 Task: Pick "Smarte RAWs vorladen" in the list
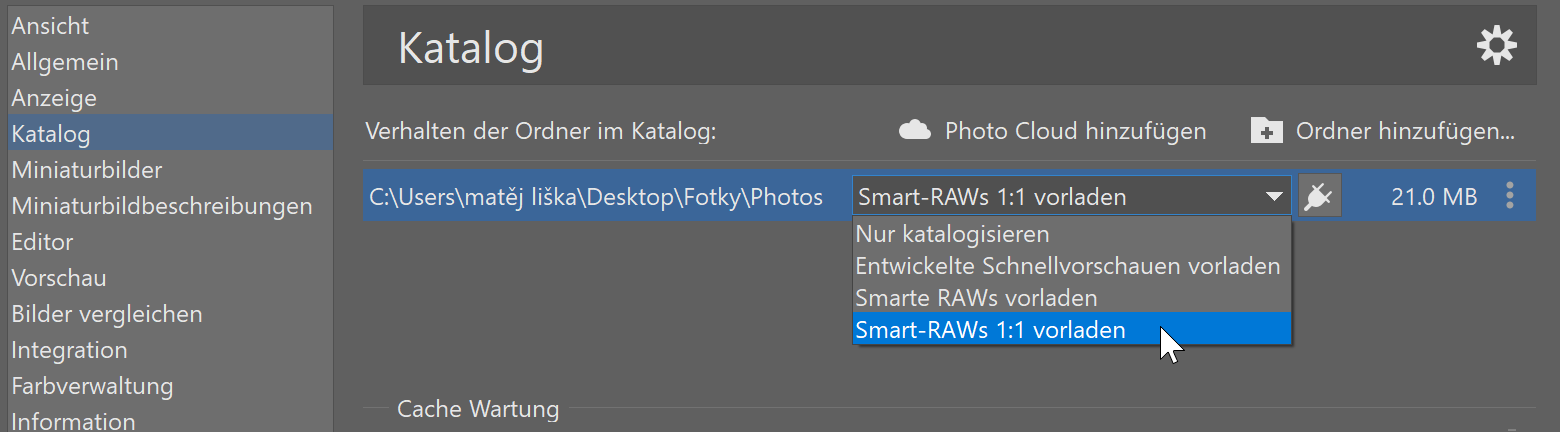pyautogui.click(x=976, y=298)
